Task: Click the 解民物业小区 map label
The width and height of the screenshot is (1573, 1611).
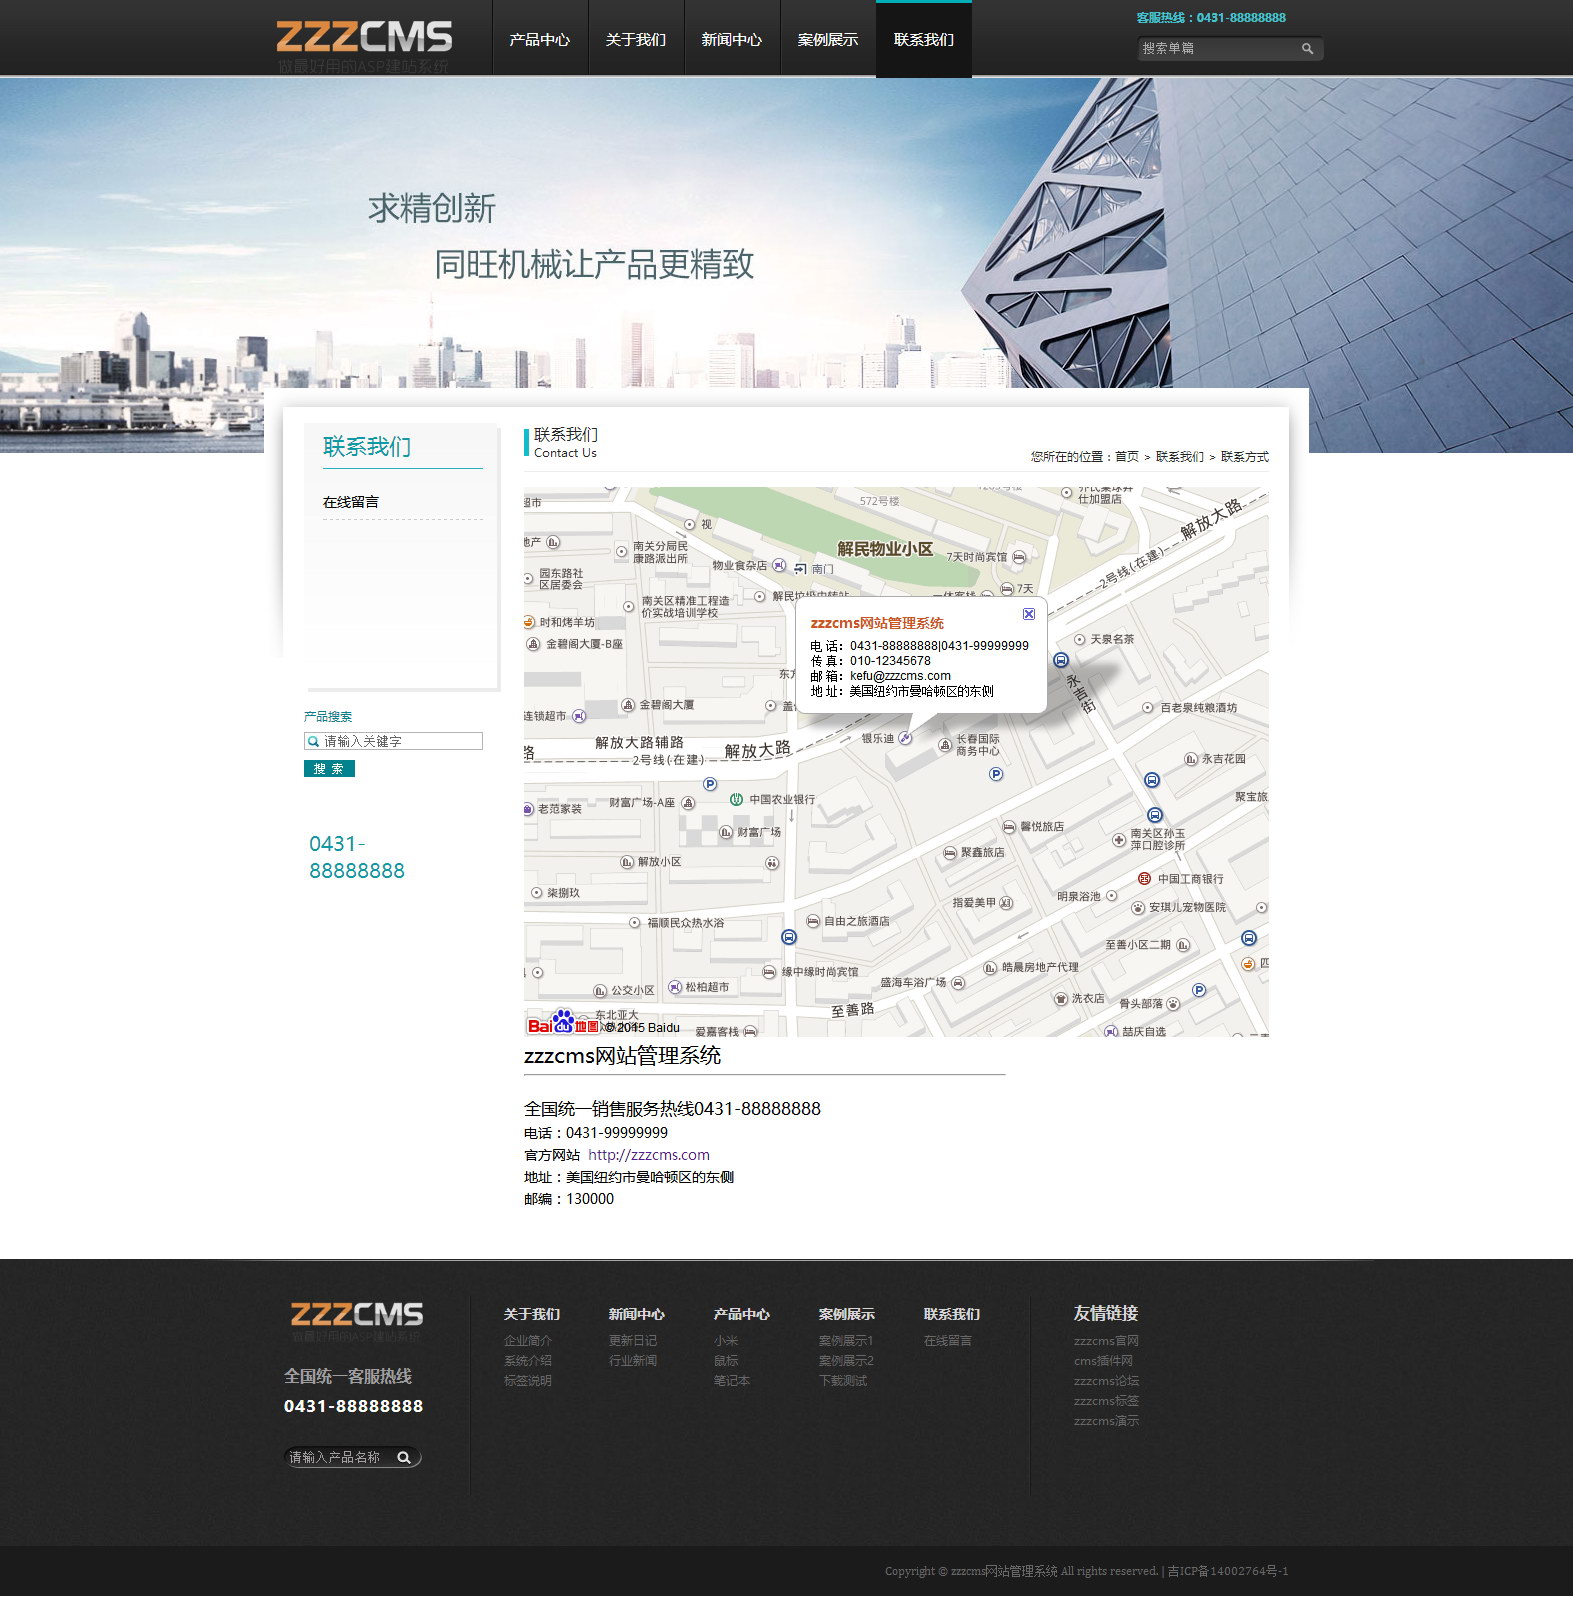Action: (885, 549)
